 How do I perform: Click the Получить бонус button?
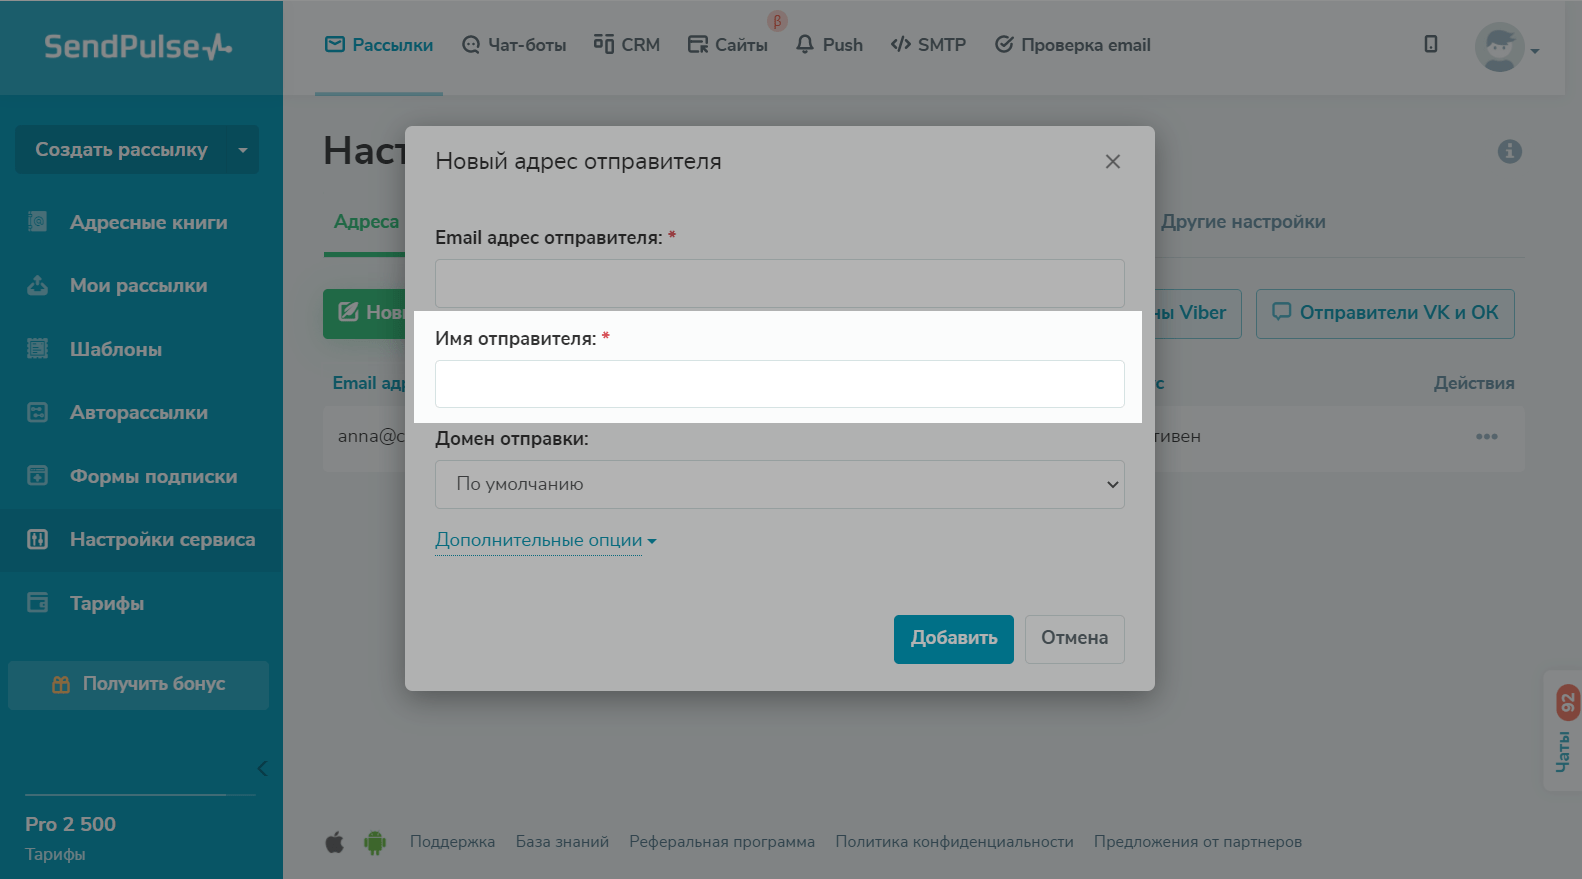(139, 684)
